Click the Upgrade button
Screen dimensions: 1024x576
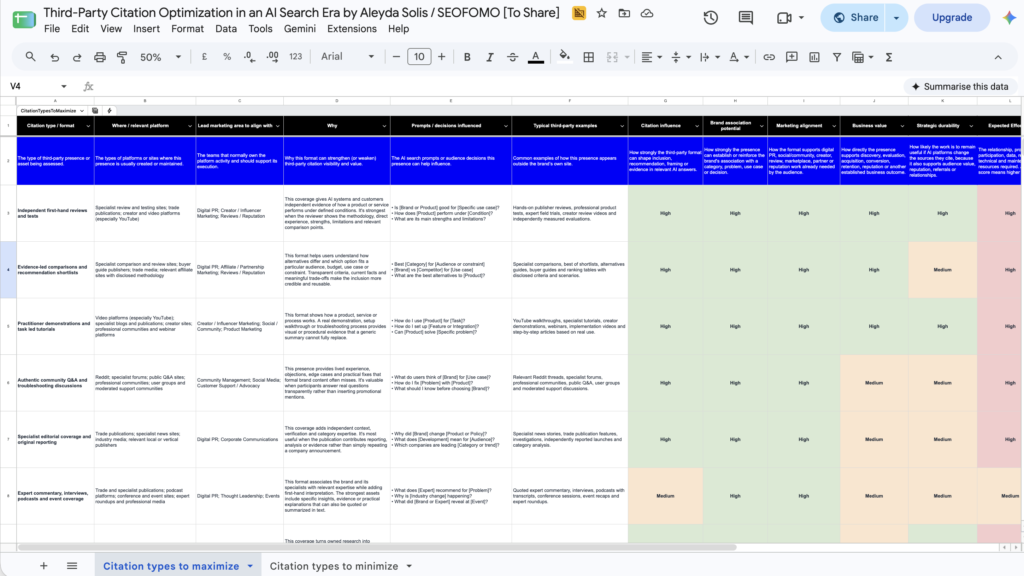click(x=952, y=18)
